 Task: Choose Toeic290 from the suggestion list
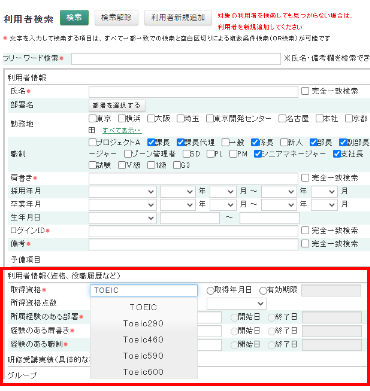click(x=144, y=323)
